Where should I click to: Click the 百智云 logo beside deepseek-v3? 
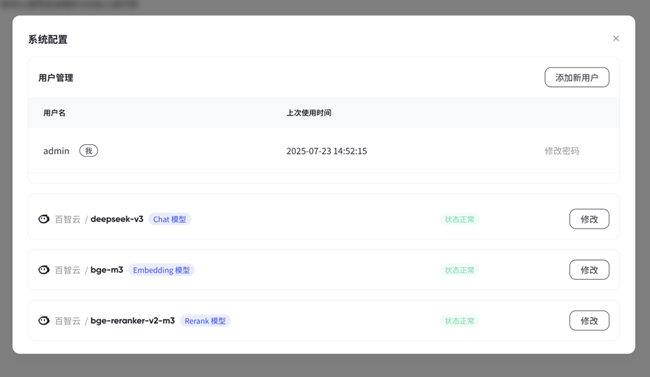(x=44, y=219)
